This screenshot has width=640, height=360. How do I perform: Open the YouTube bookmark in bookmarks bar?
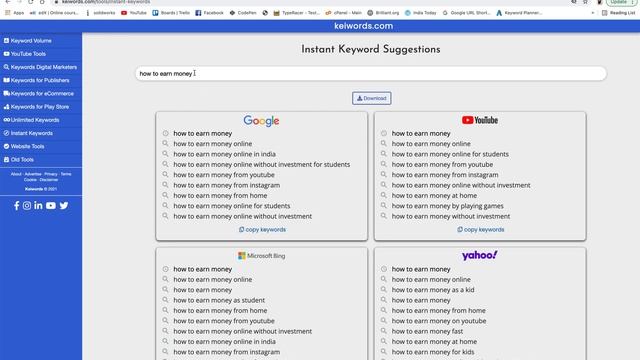134,13
